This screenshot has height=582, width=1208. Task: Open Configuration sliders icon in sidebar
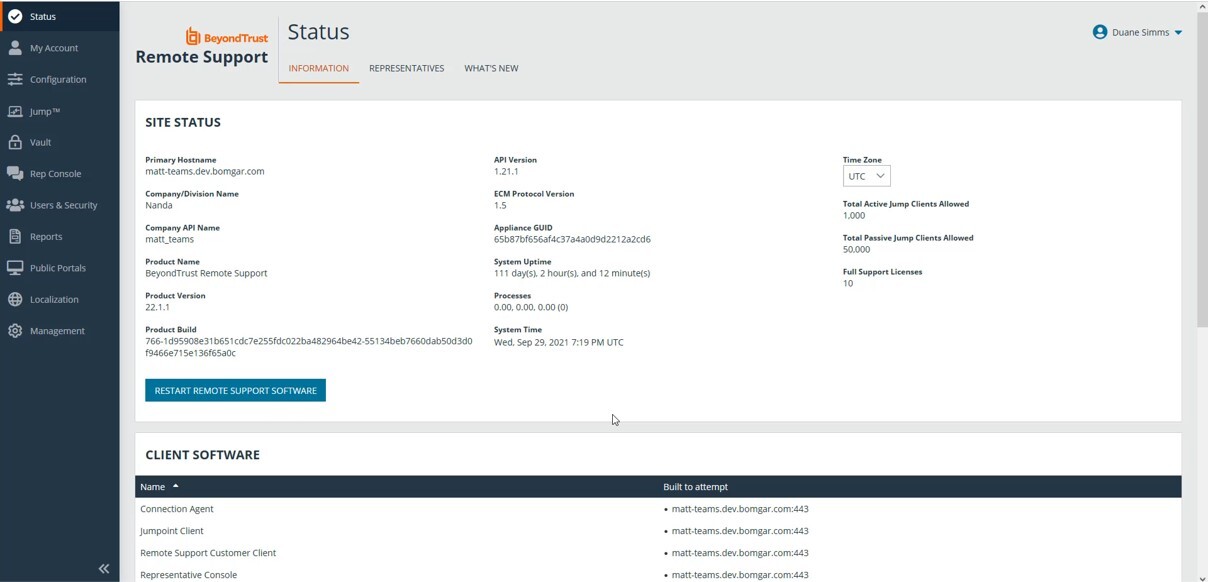(x=15, y=79)
